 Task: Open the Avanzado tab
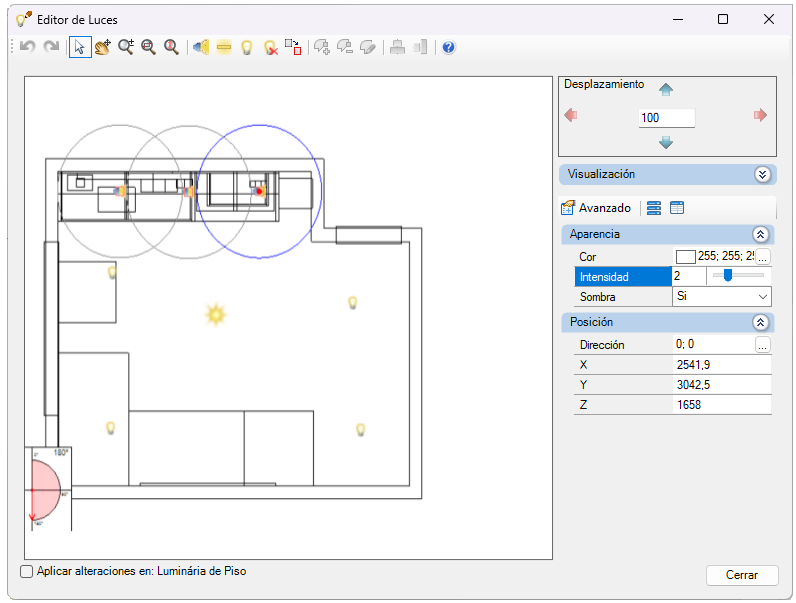596,208
